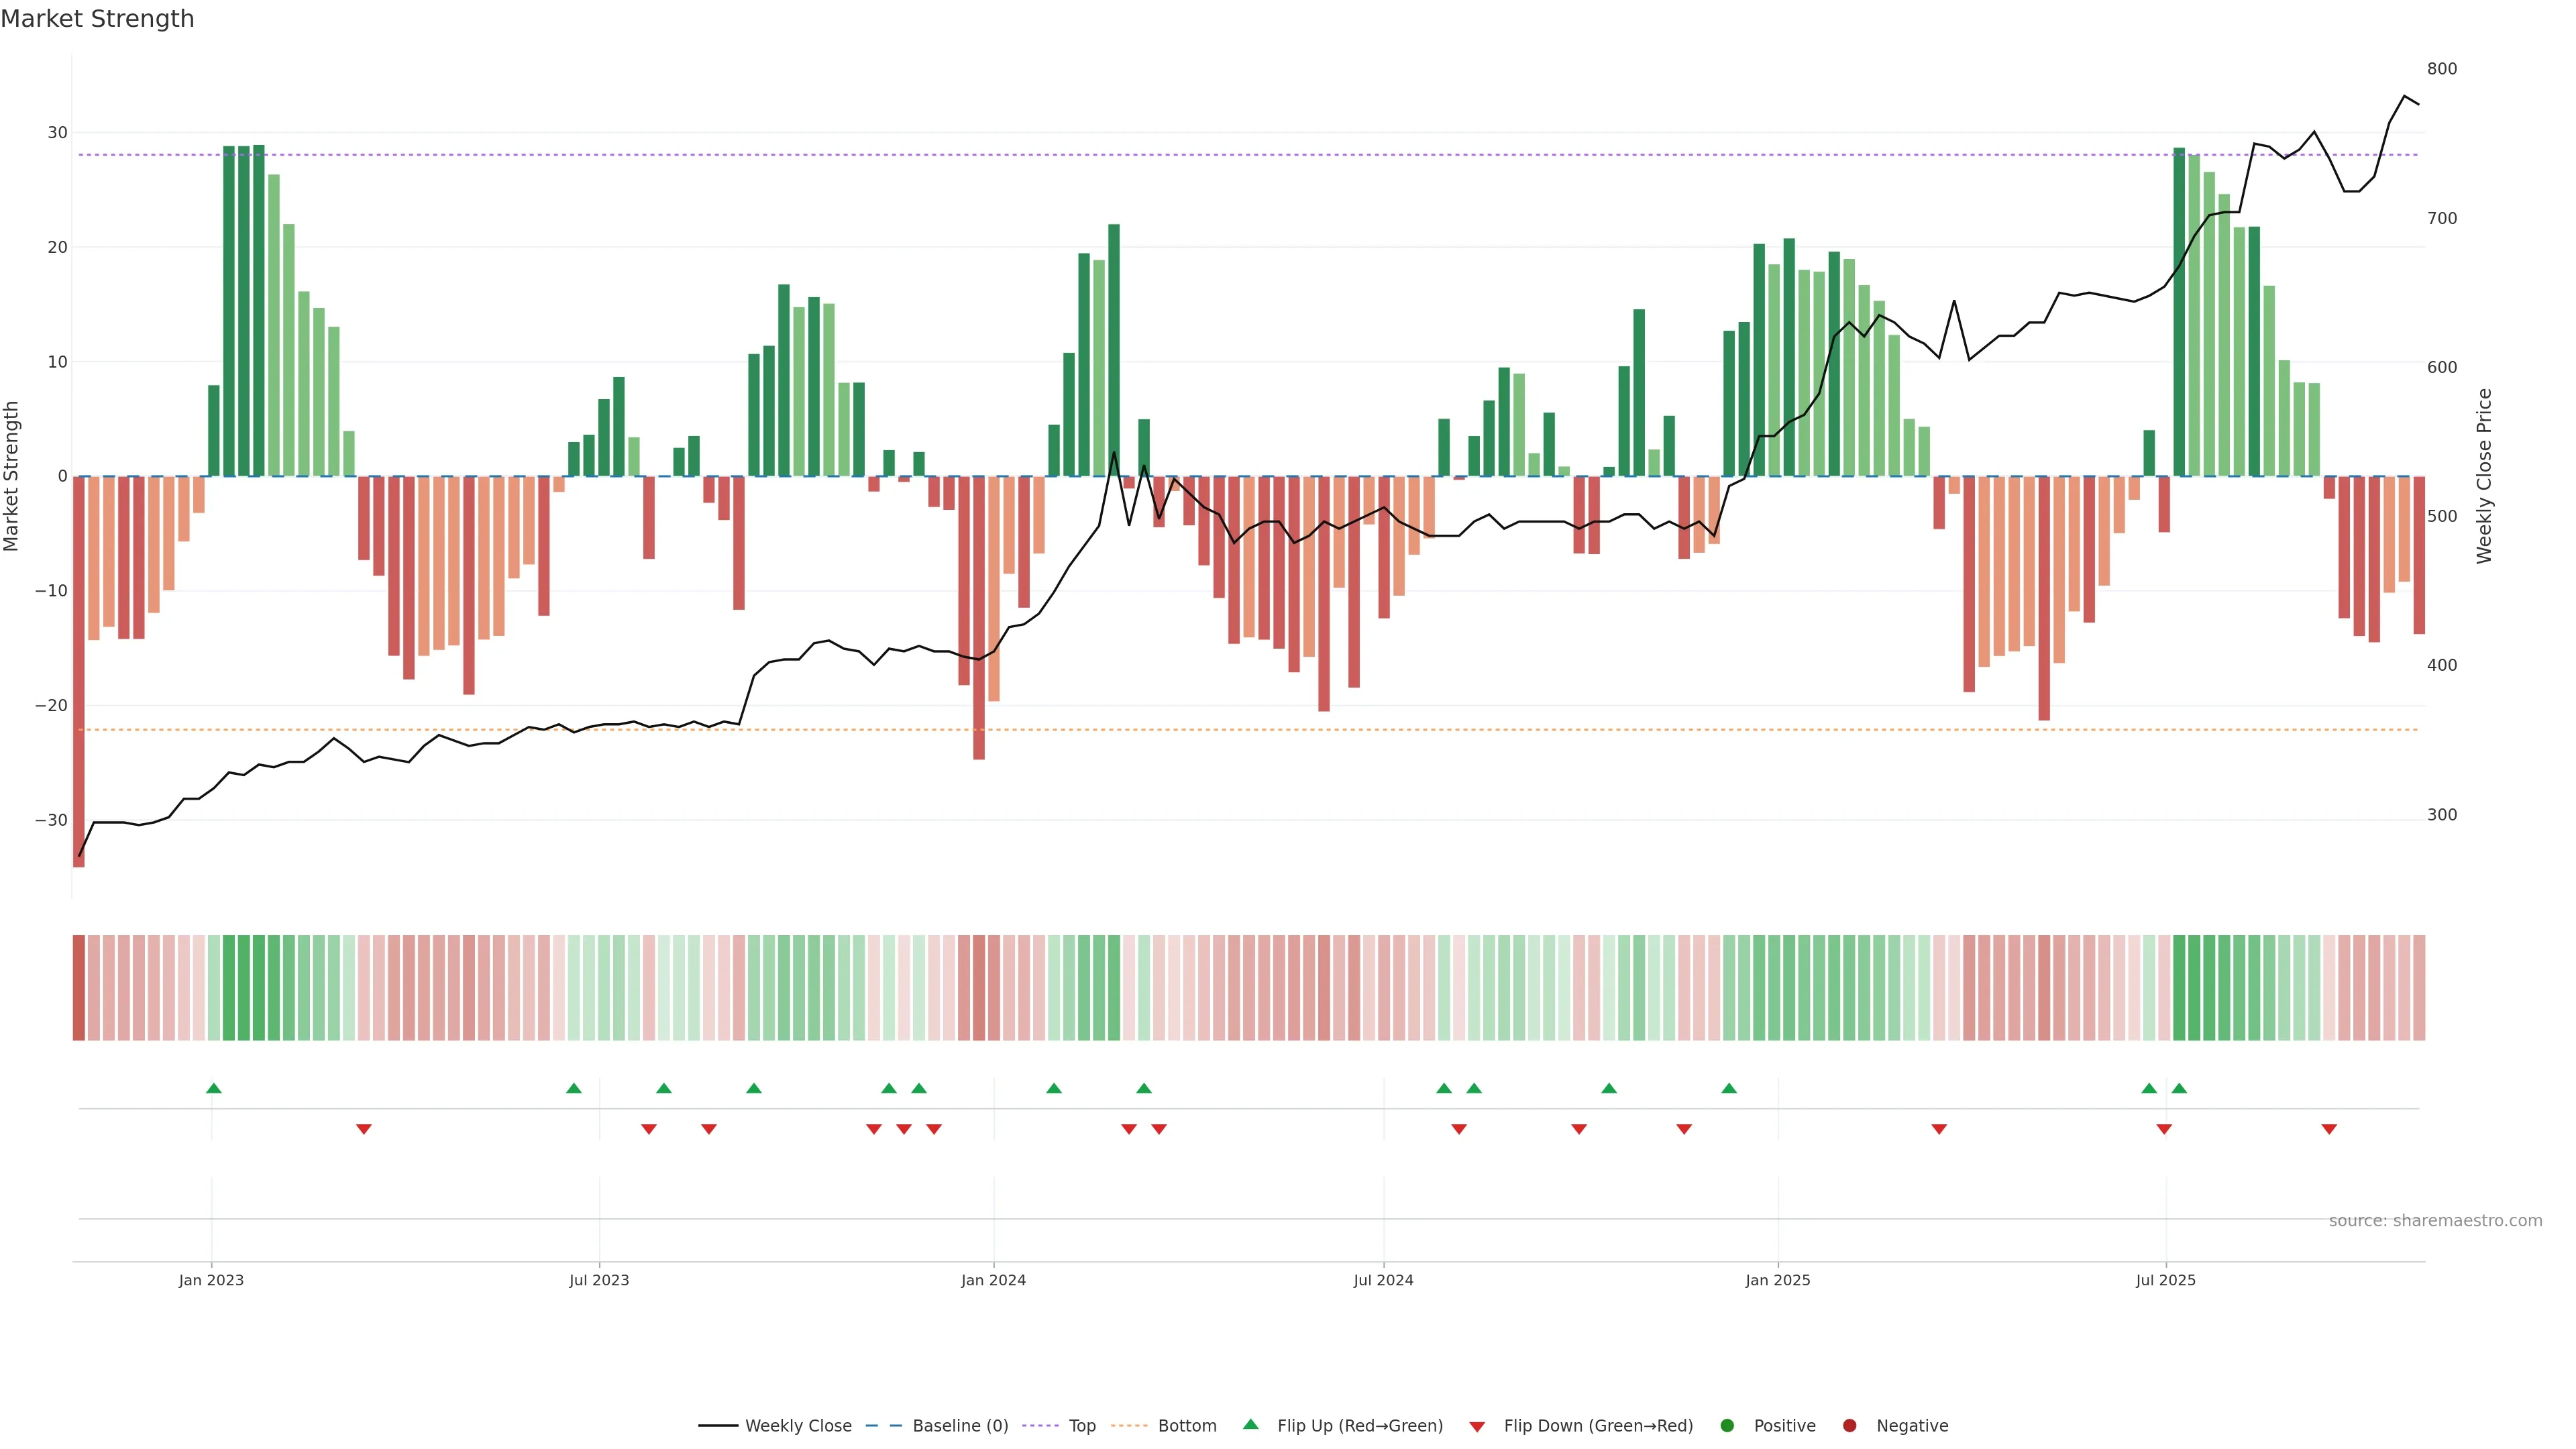Click the red Negative circle legend icon
This screenshot has width=2576, height=1449.
click(1849, 1425)
